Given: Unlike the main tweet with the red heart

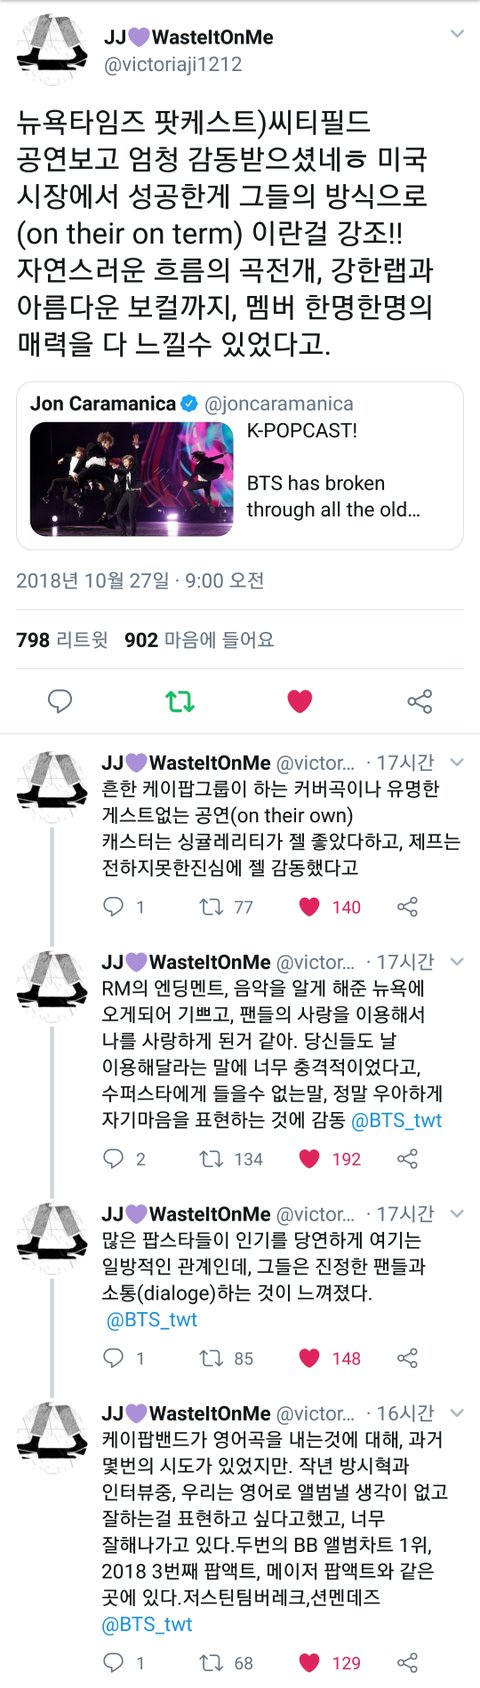Looking at the screenshot, I should (300, 701).
